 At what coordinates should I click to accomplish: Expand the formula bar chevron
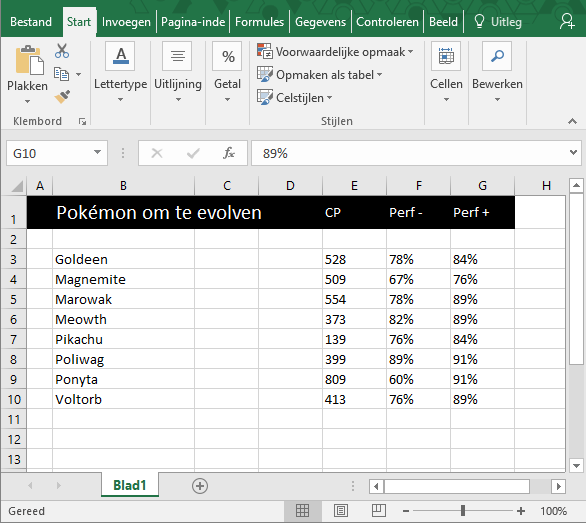click(573, 153)
